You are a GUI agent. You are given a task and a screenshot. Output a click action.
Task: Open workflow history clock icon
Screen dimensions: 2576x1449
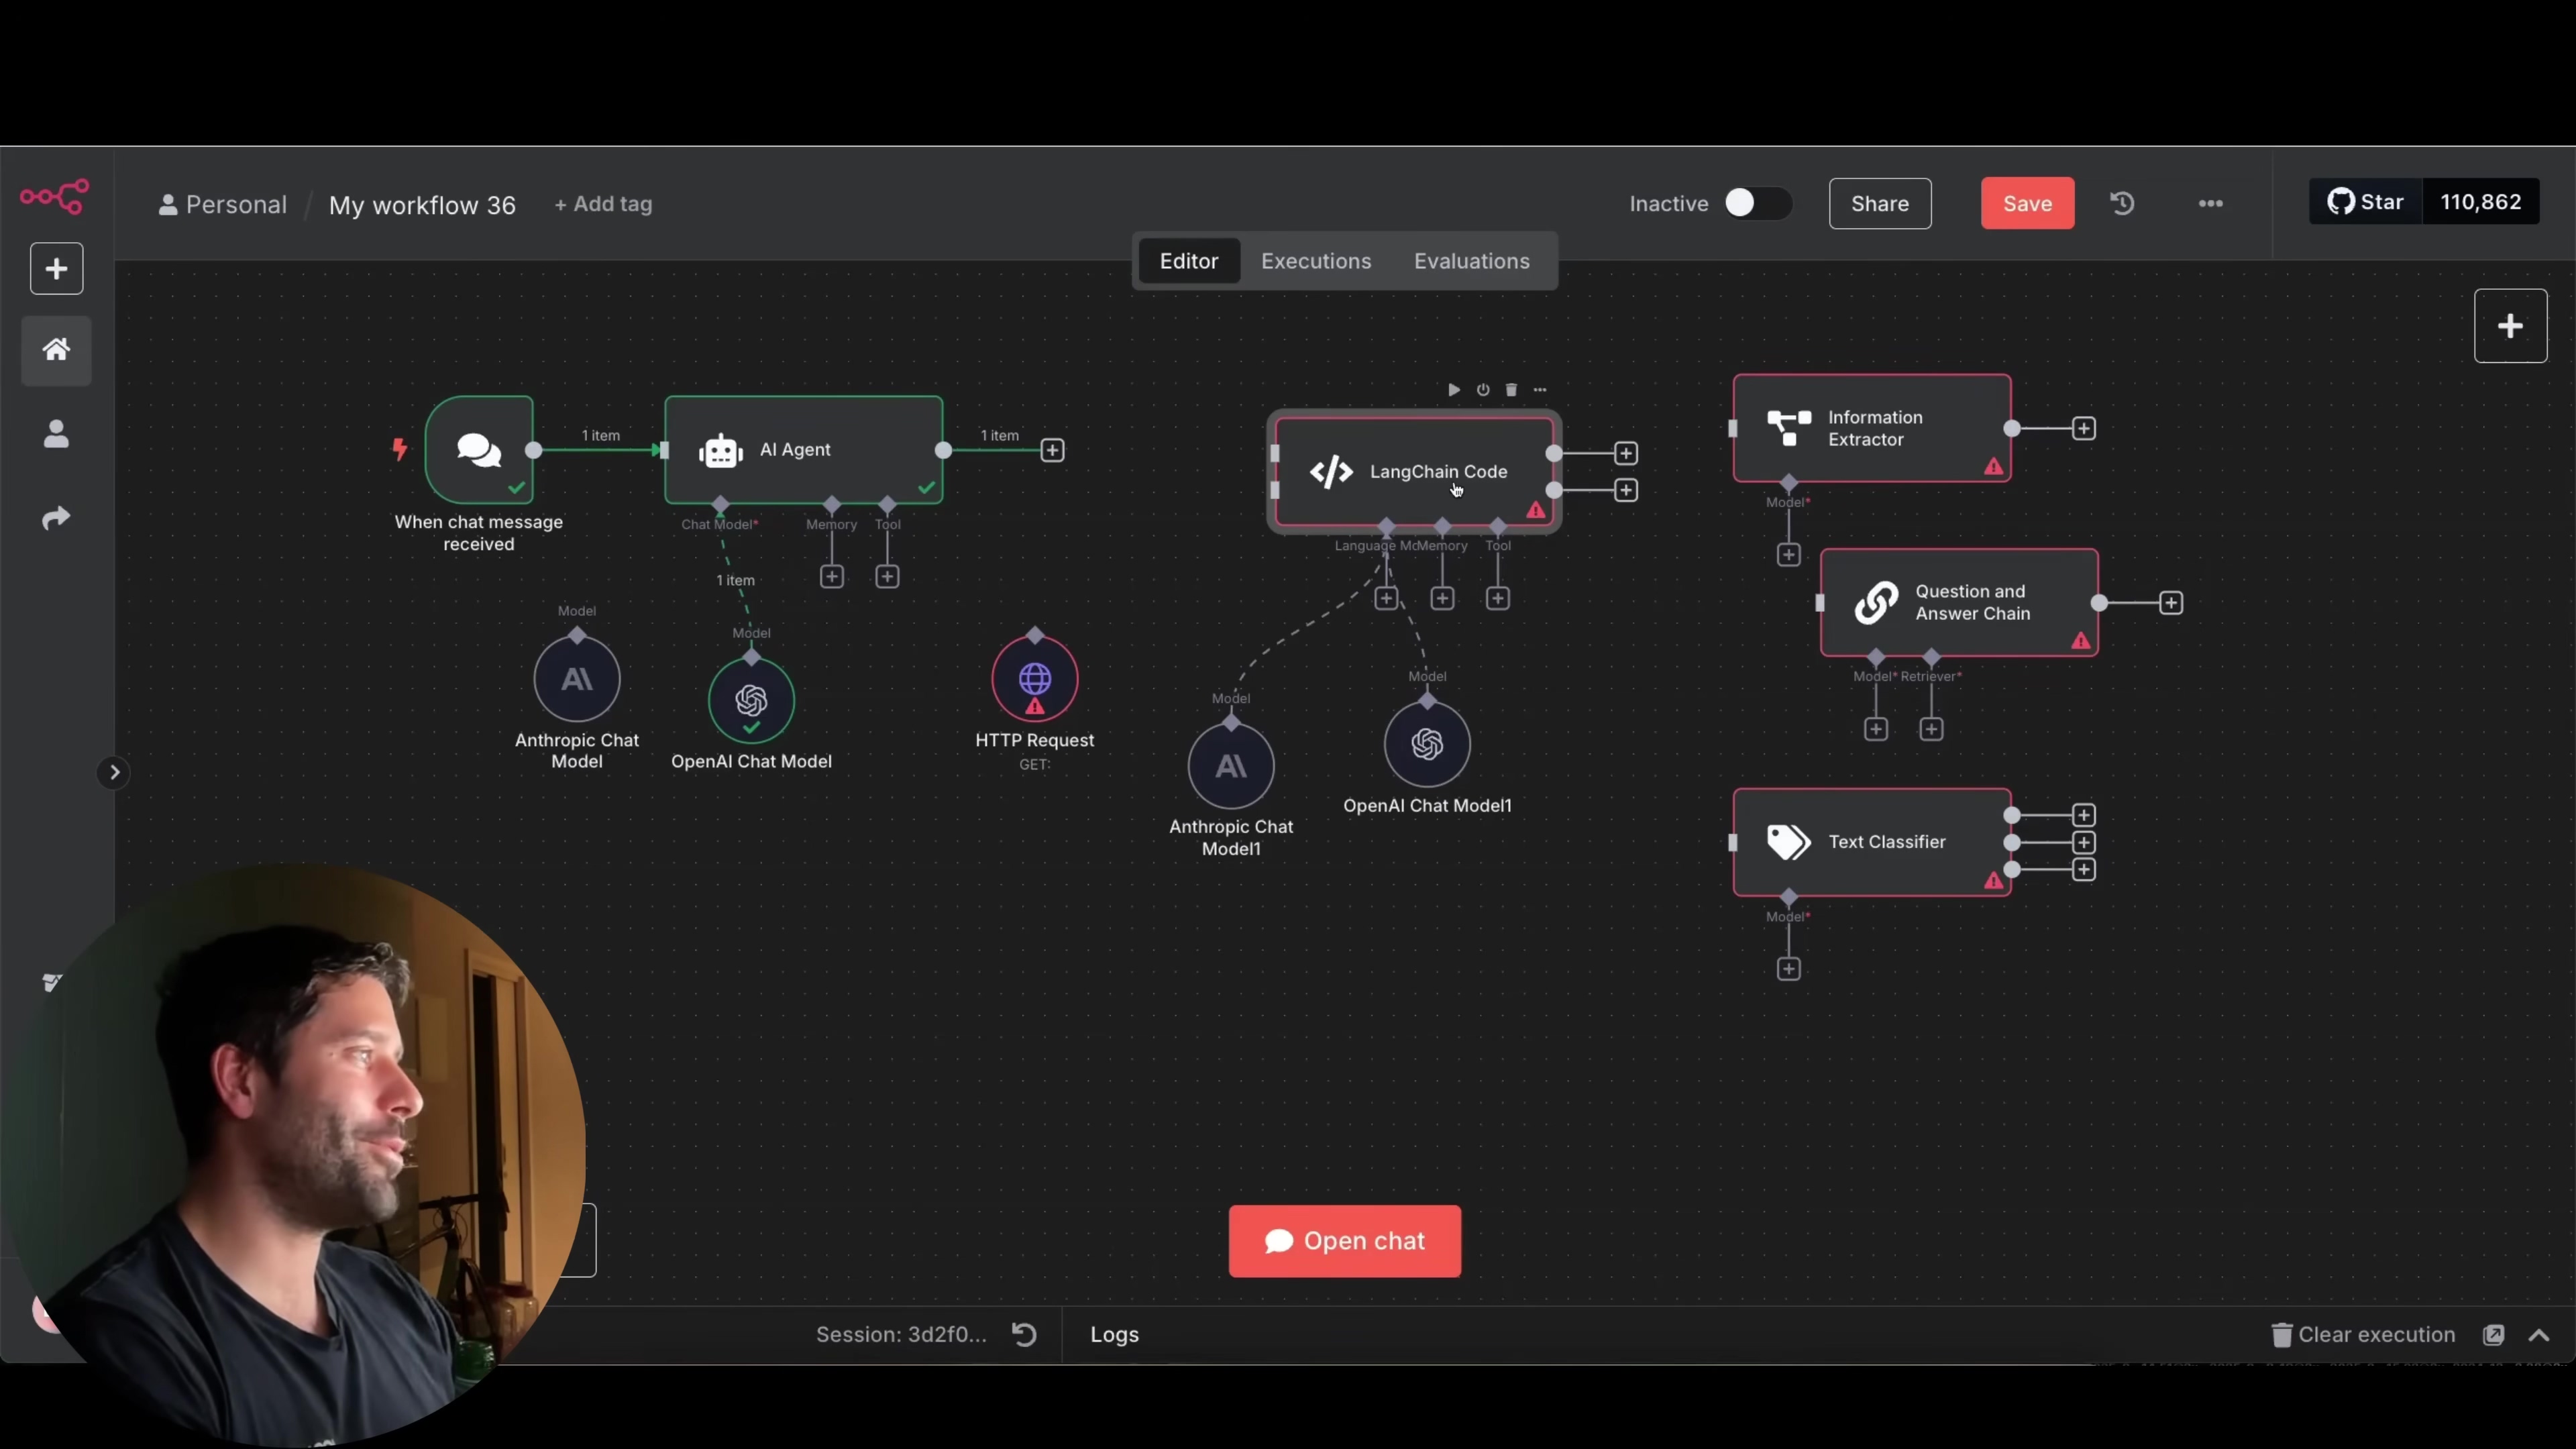pos(2122,203)
